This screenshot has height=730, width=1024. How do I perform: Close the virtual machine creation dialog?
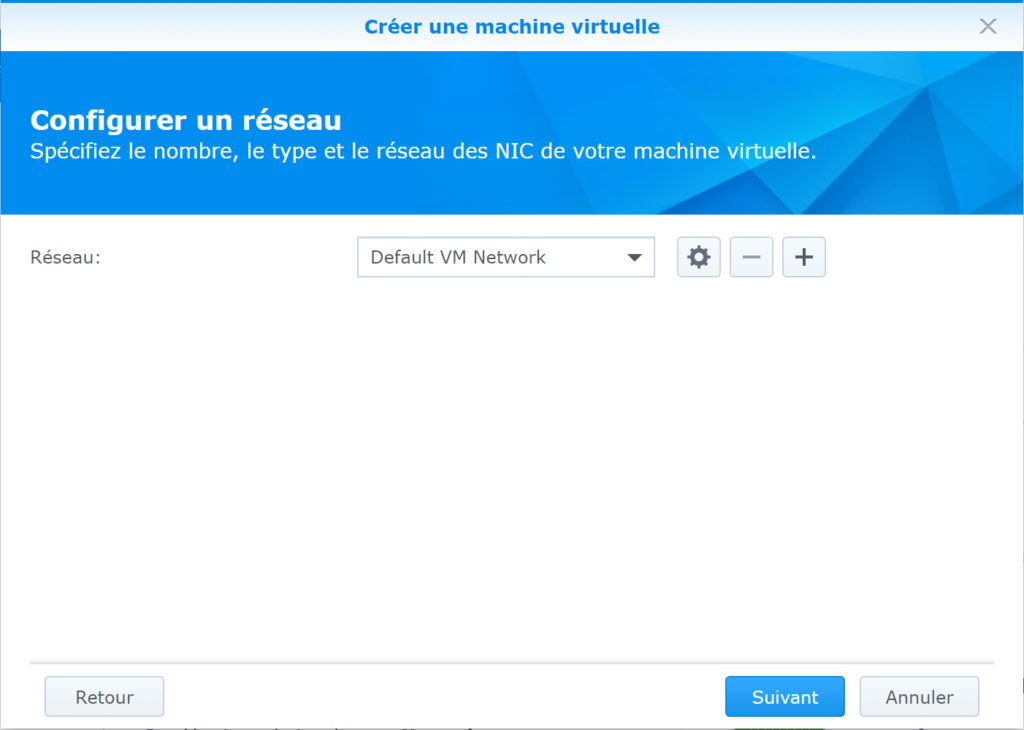click(988, 26)
